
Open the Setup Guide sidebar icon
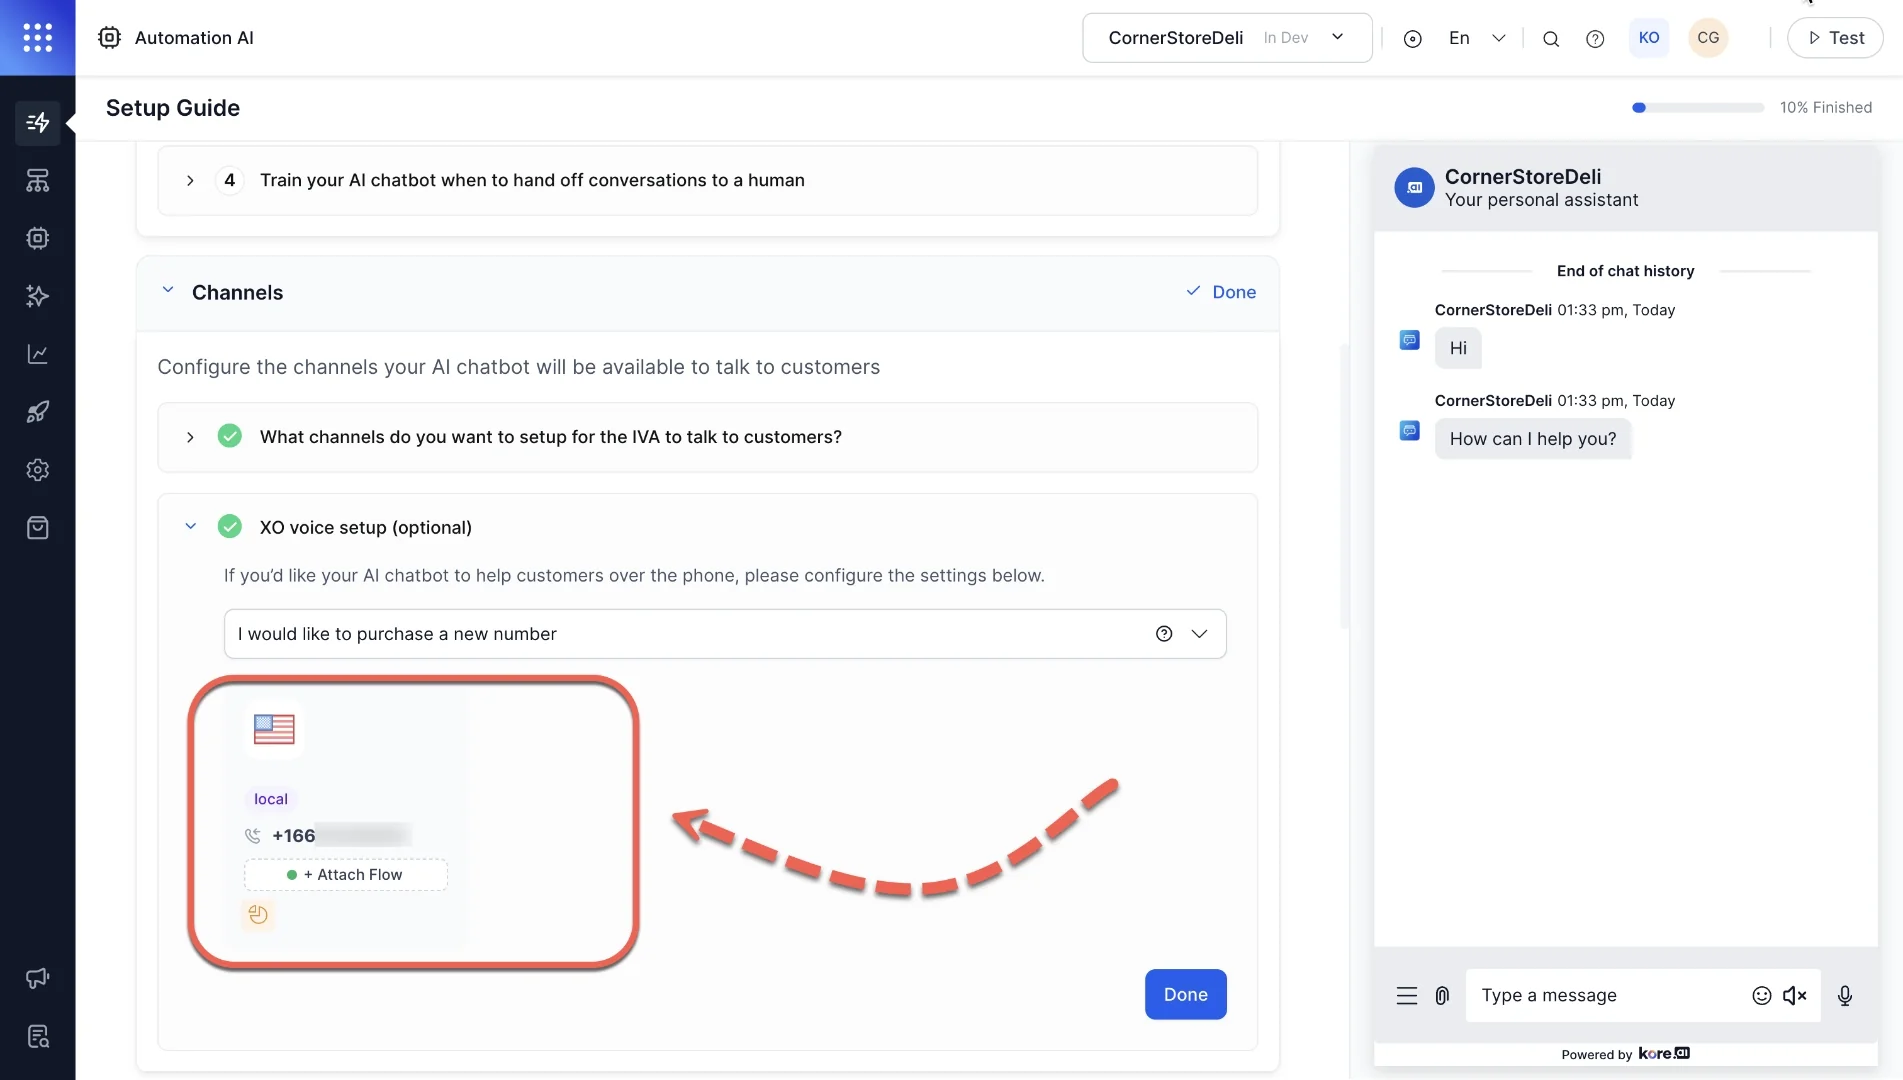(x=38, y=123)
